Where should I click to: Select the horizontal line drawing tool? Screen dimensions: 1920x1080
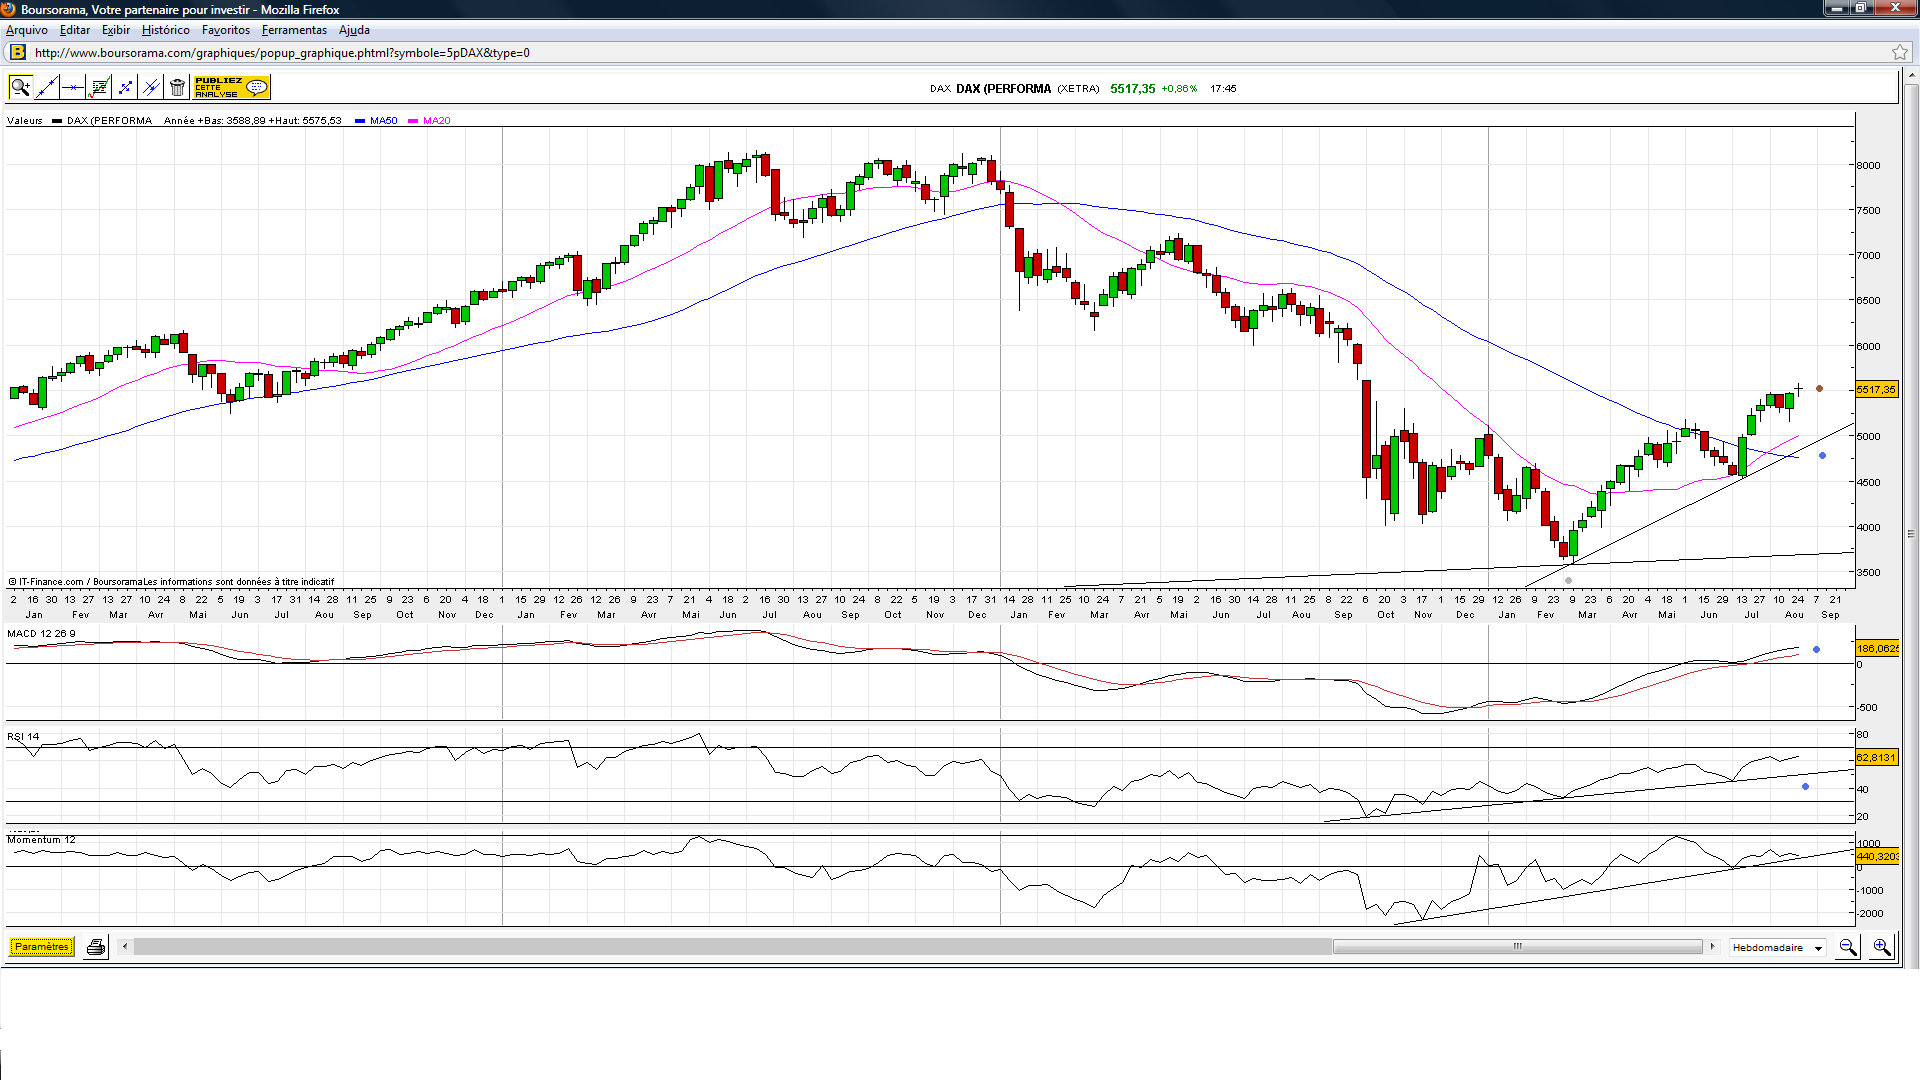72,88
